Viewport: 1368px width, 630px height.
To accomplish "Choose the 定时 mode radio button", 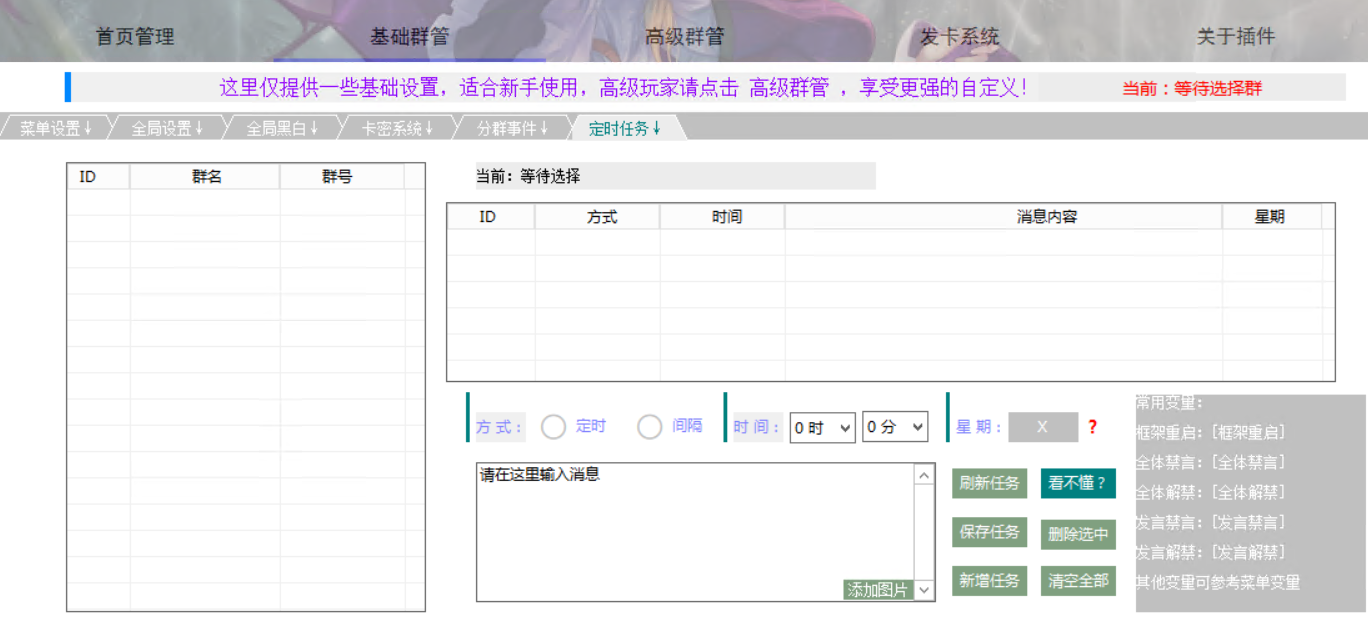I will coord(554,427).
